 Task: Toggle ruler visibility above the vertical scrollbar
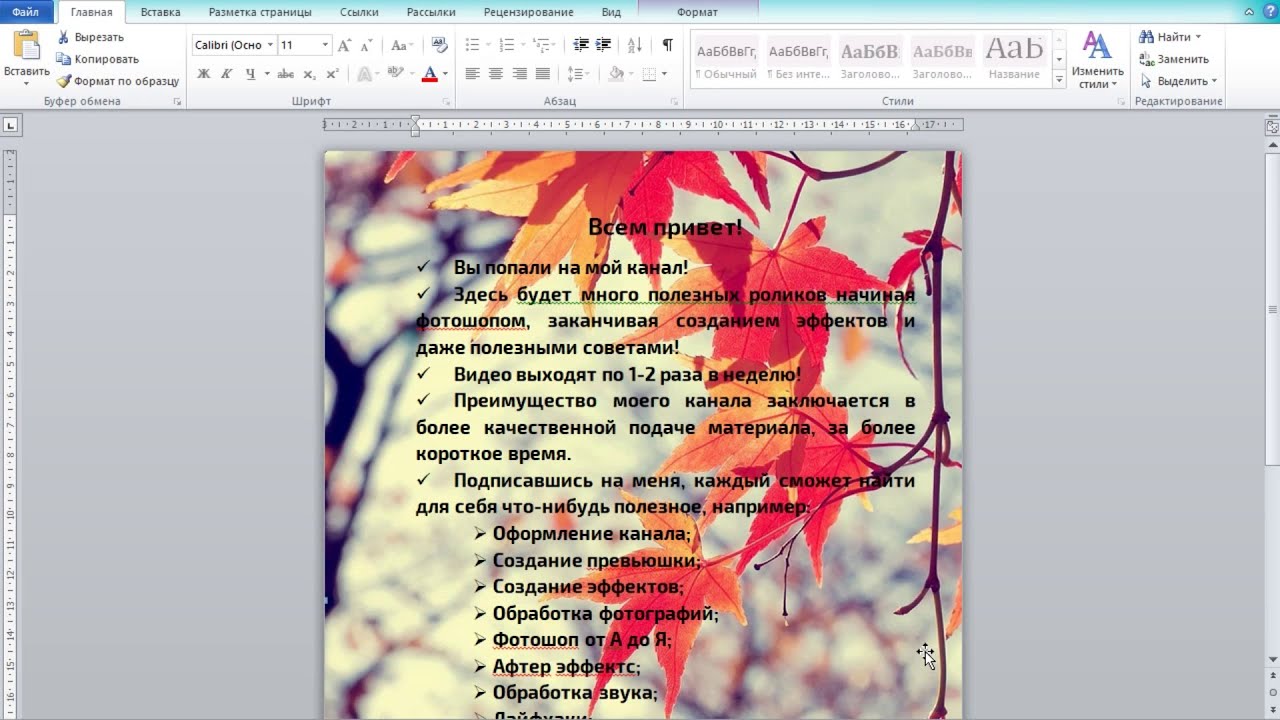click(x=1272, y=127)
